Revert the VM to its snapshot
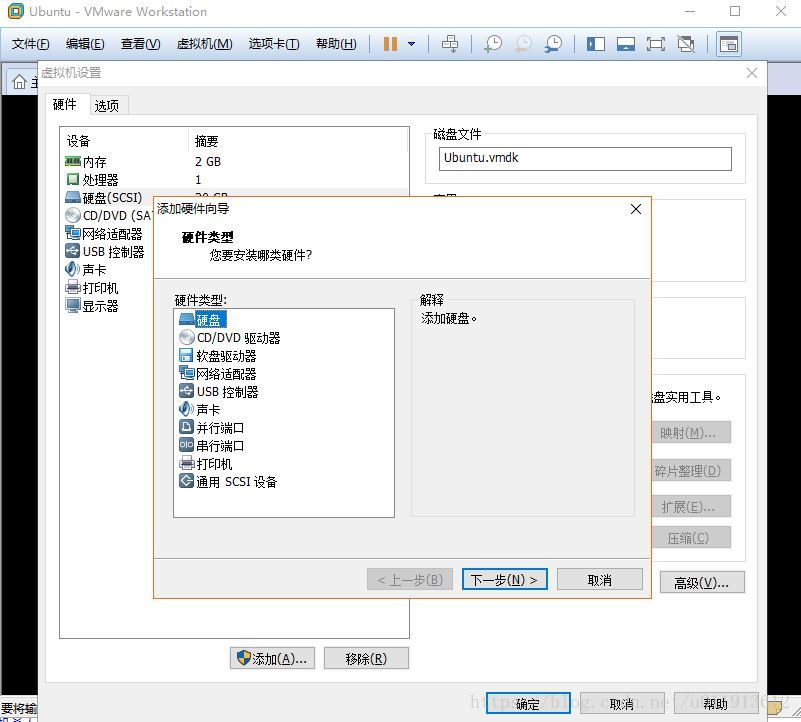The height and width of the screenshot is (722, 801). tap(521, 43)
